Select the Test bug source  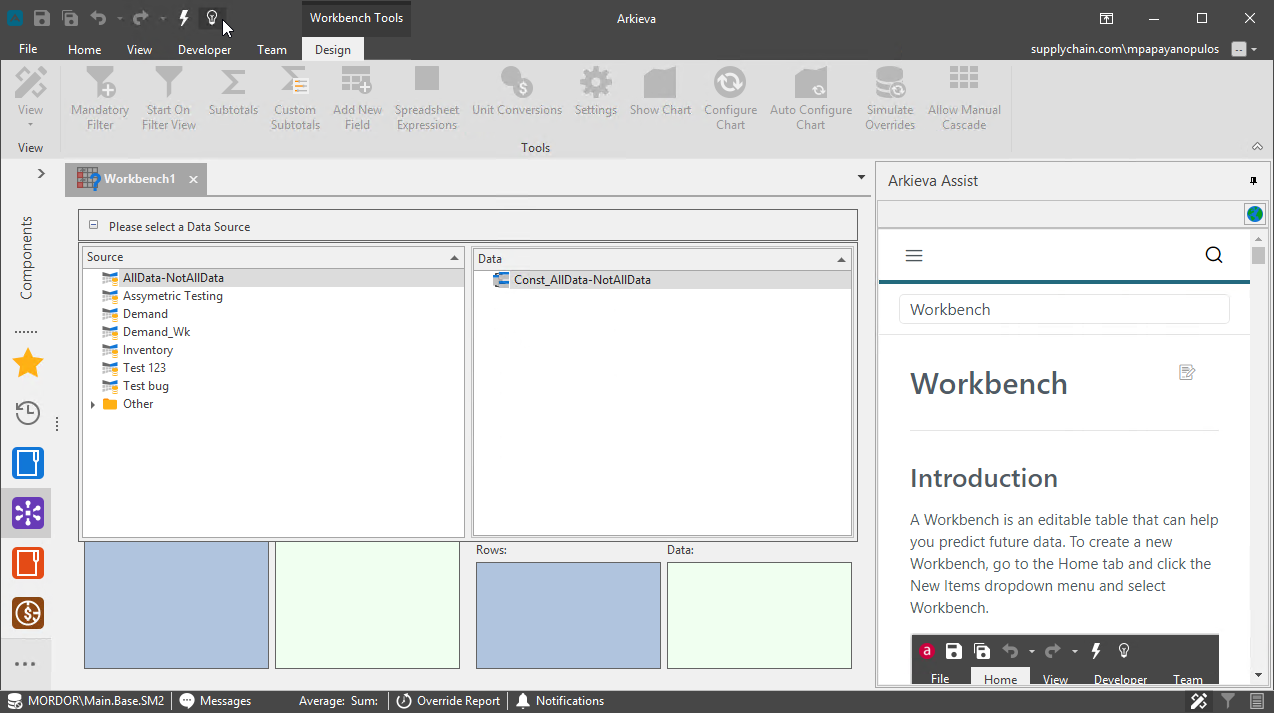146,386
